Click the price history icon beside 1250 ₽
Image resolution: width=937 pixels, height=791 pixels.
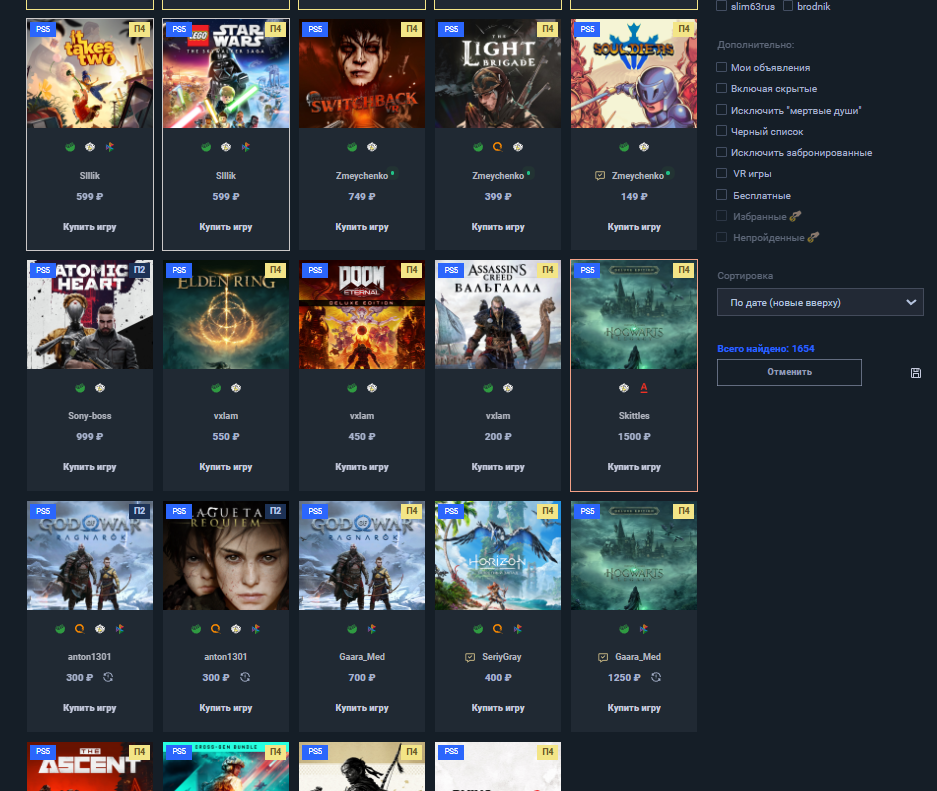point(656,677)
